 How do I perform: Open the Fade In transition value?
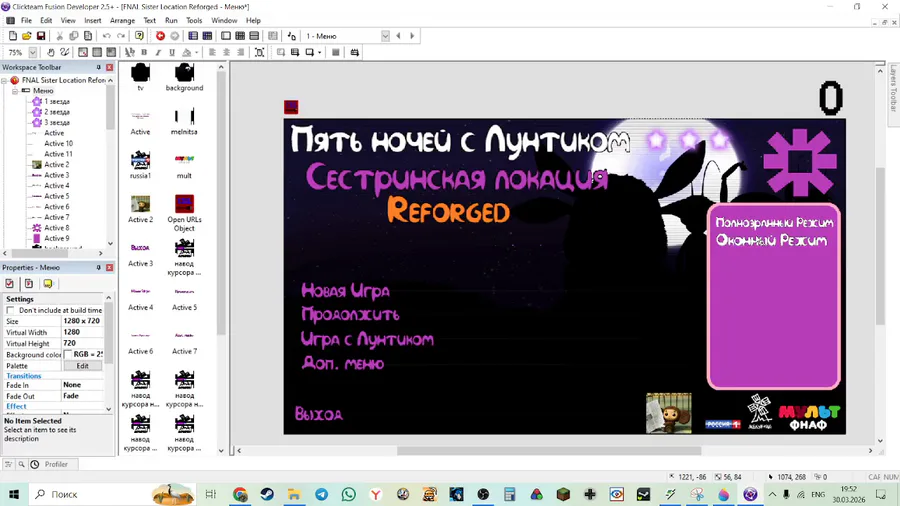[82, 385]
